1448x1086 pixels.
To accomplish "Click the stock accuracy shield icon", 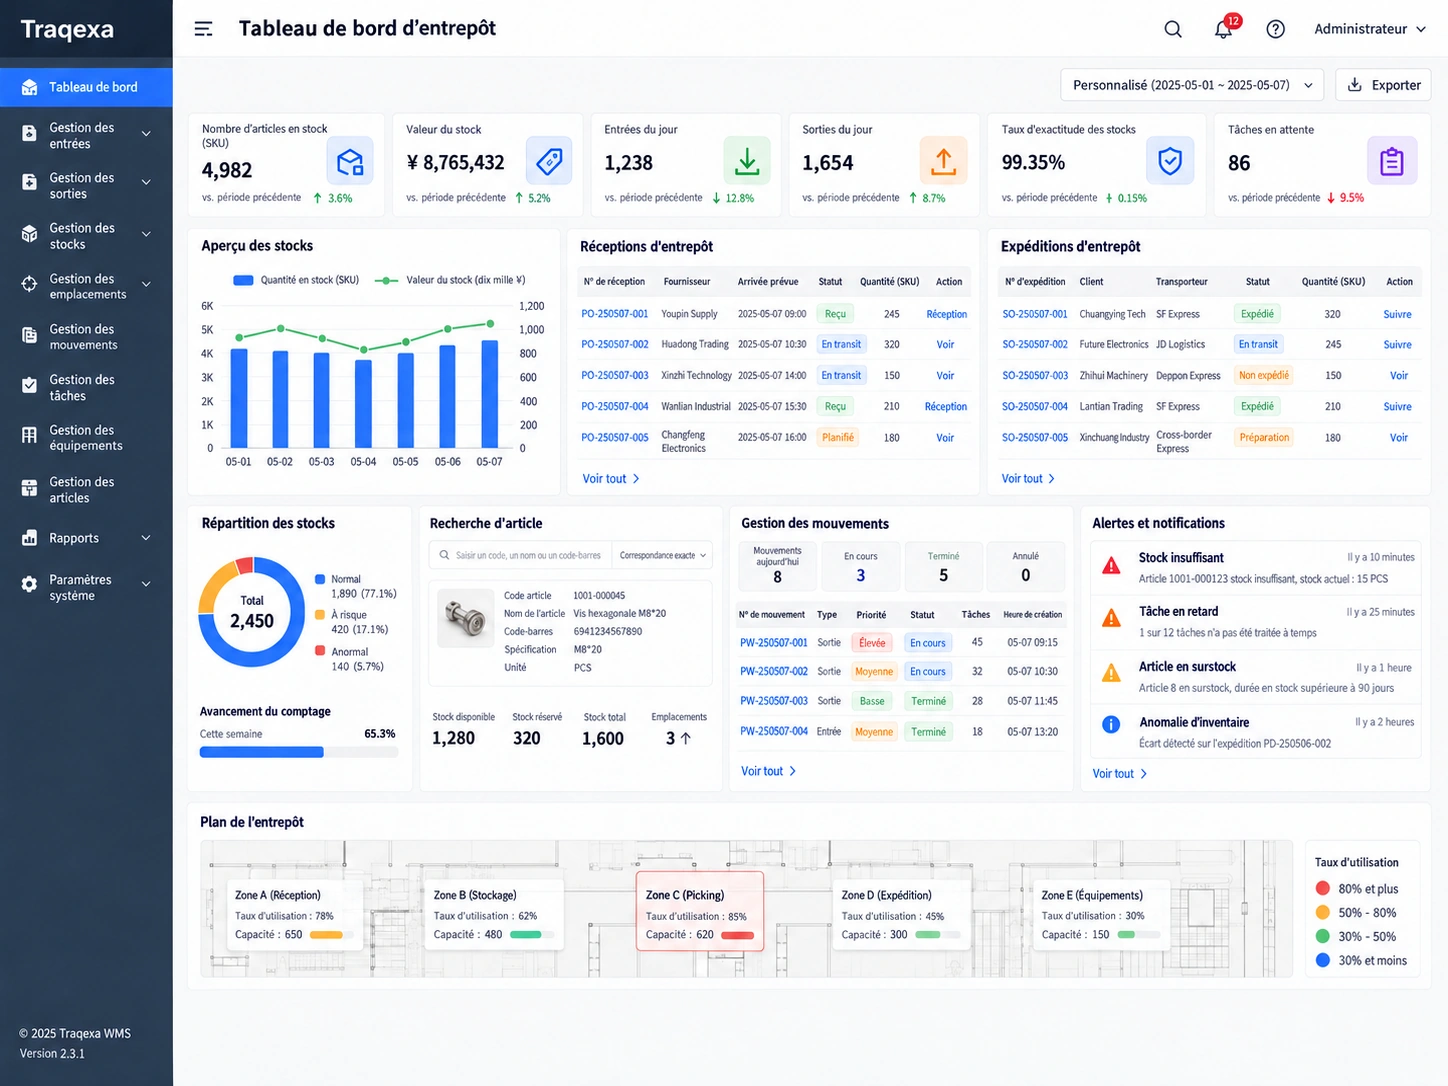I will (x=1170, y=161).
